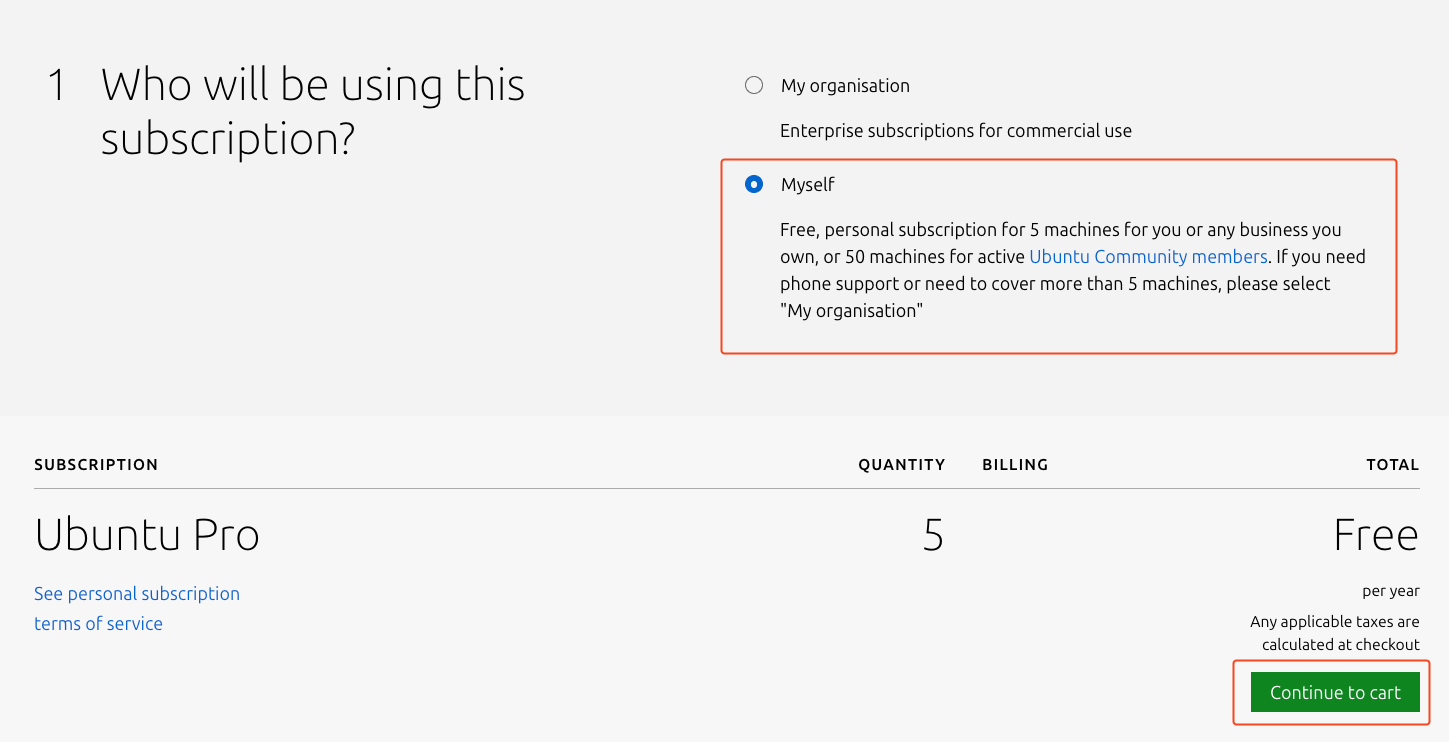Click the "My organisation" option label

tap(845, 86)
